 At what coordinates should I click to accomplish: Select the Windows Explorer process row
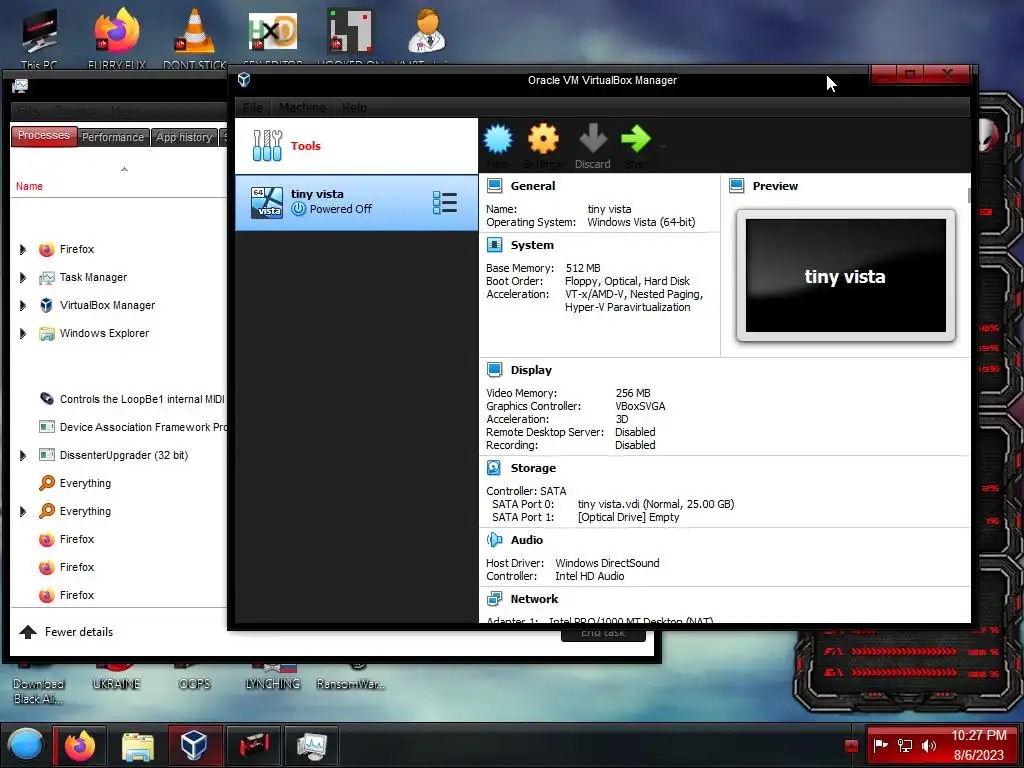119,334
